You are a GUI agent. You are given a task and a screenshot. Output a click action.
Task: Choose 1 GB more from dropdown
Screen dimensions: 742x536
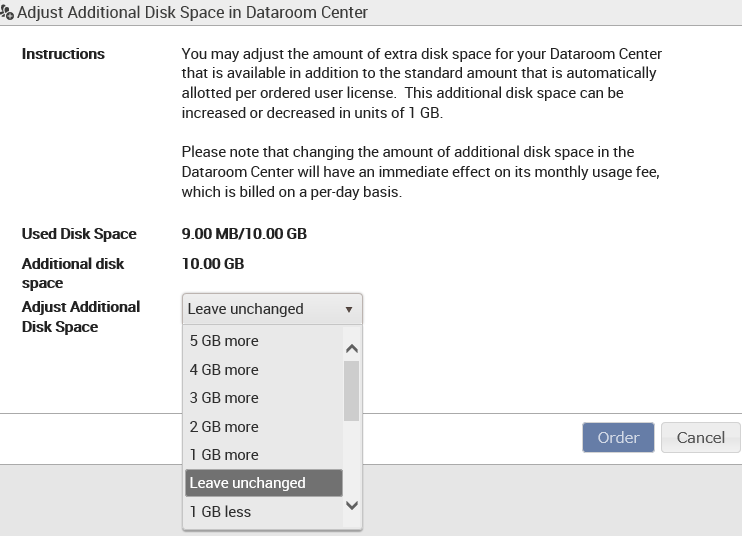[264, 455]
